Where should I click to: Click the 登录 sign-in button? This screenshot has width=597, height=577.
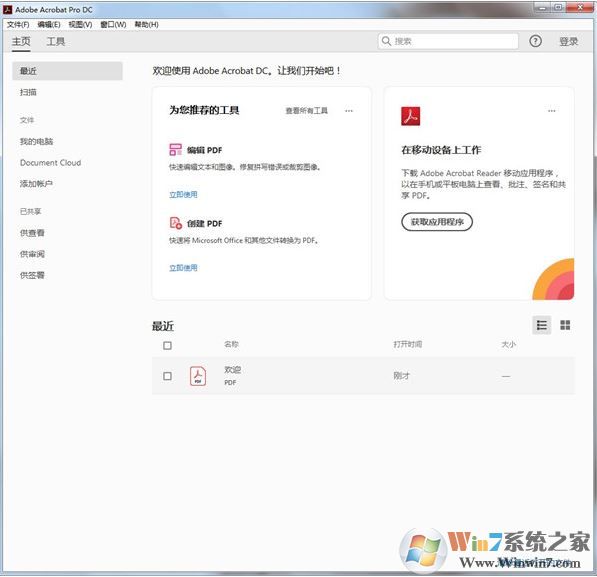click(x=568, y=42)
